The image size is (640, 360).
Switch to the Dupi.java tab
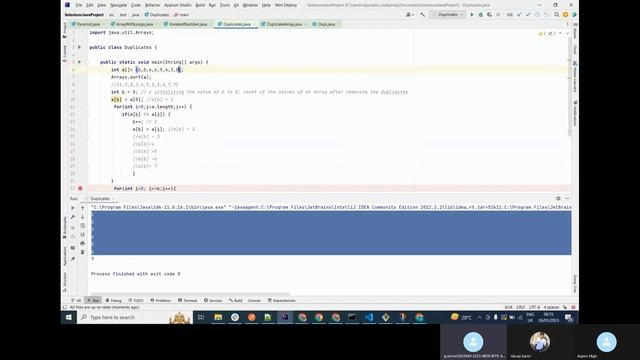tap(324, 24)
